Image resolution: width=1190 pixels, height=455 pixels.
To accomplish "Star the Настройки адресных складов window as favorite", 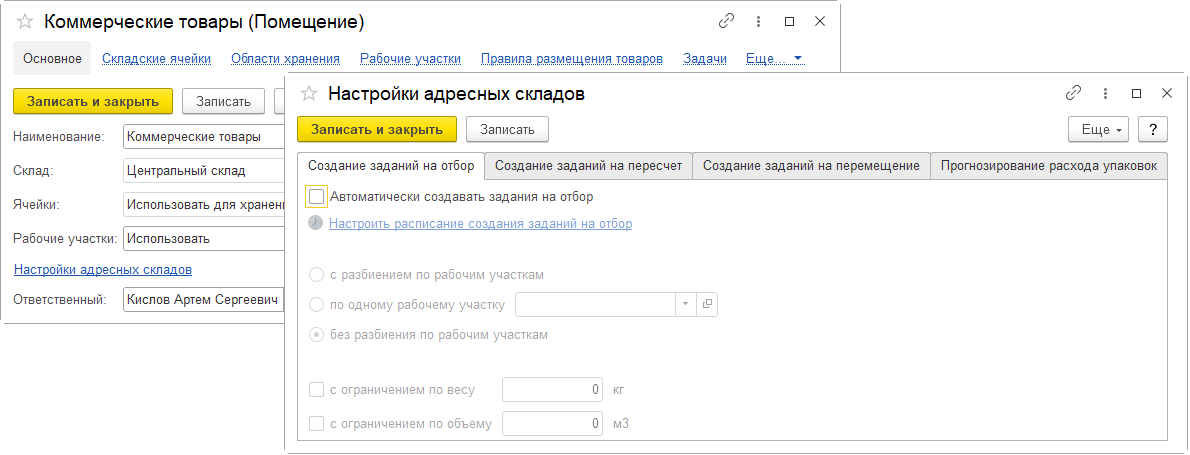I will 309,94.
